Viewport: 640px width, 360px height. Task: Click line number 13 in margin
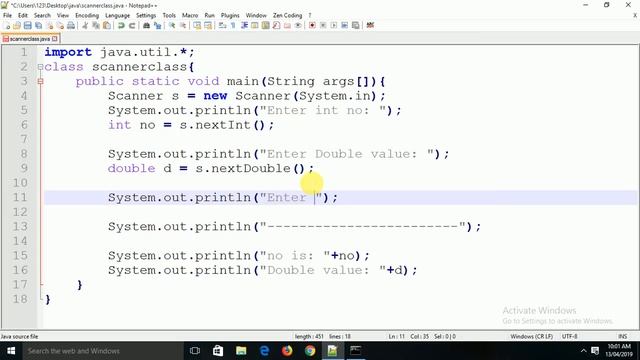coord(20,227)
